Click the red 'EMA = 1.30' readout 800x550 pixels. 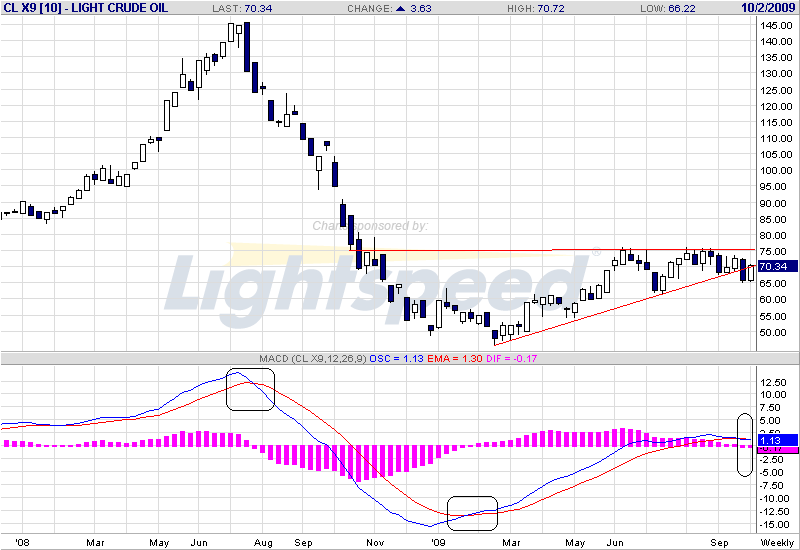coord(455,359)
